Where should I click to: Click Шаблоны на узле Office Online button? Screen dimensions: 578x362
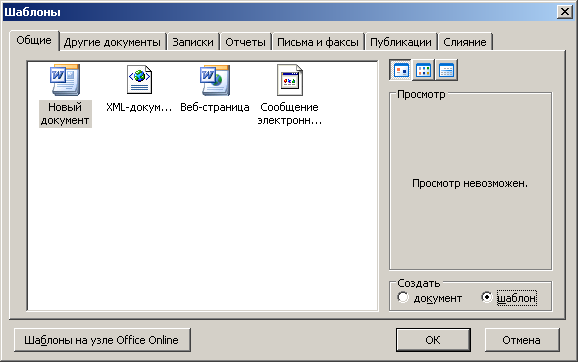[x=102, y=340]
